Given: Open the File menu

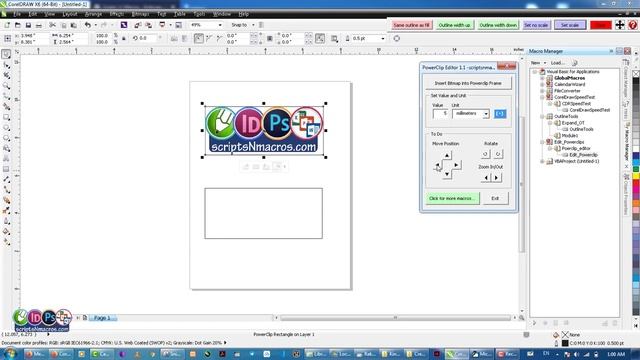Looking at the screenshot, I should [x=17, y=14].
